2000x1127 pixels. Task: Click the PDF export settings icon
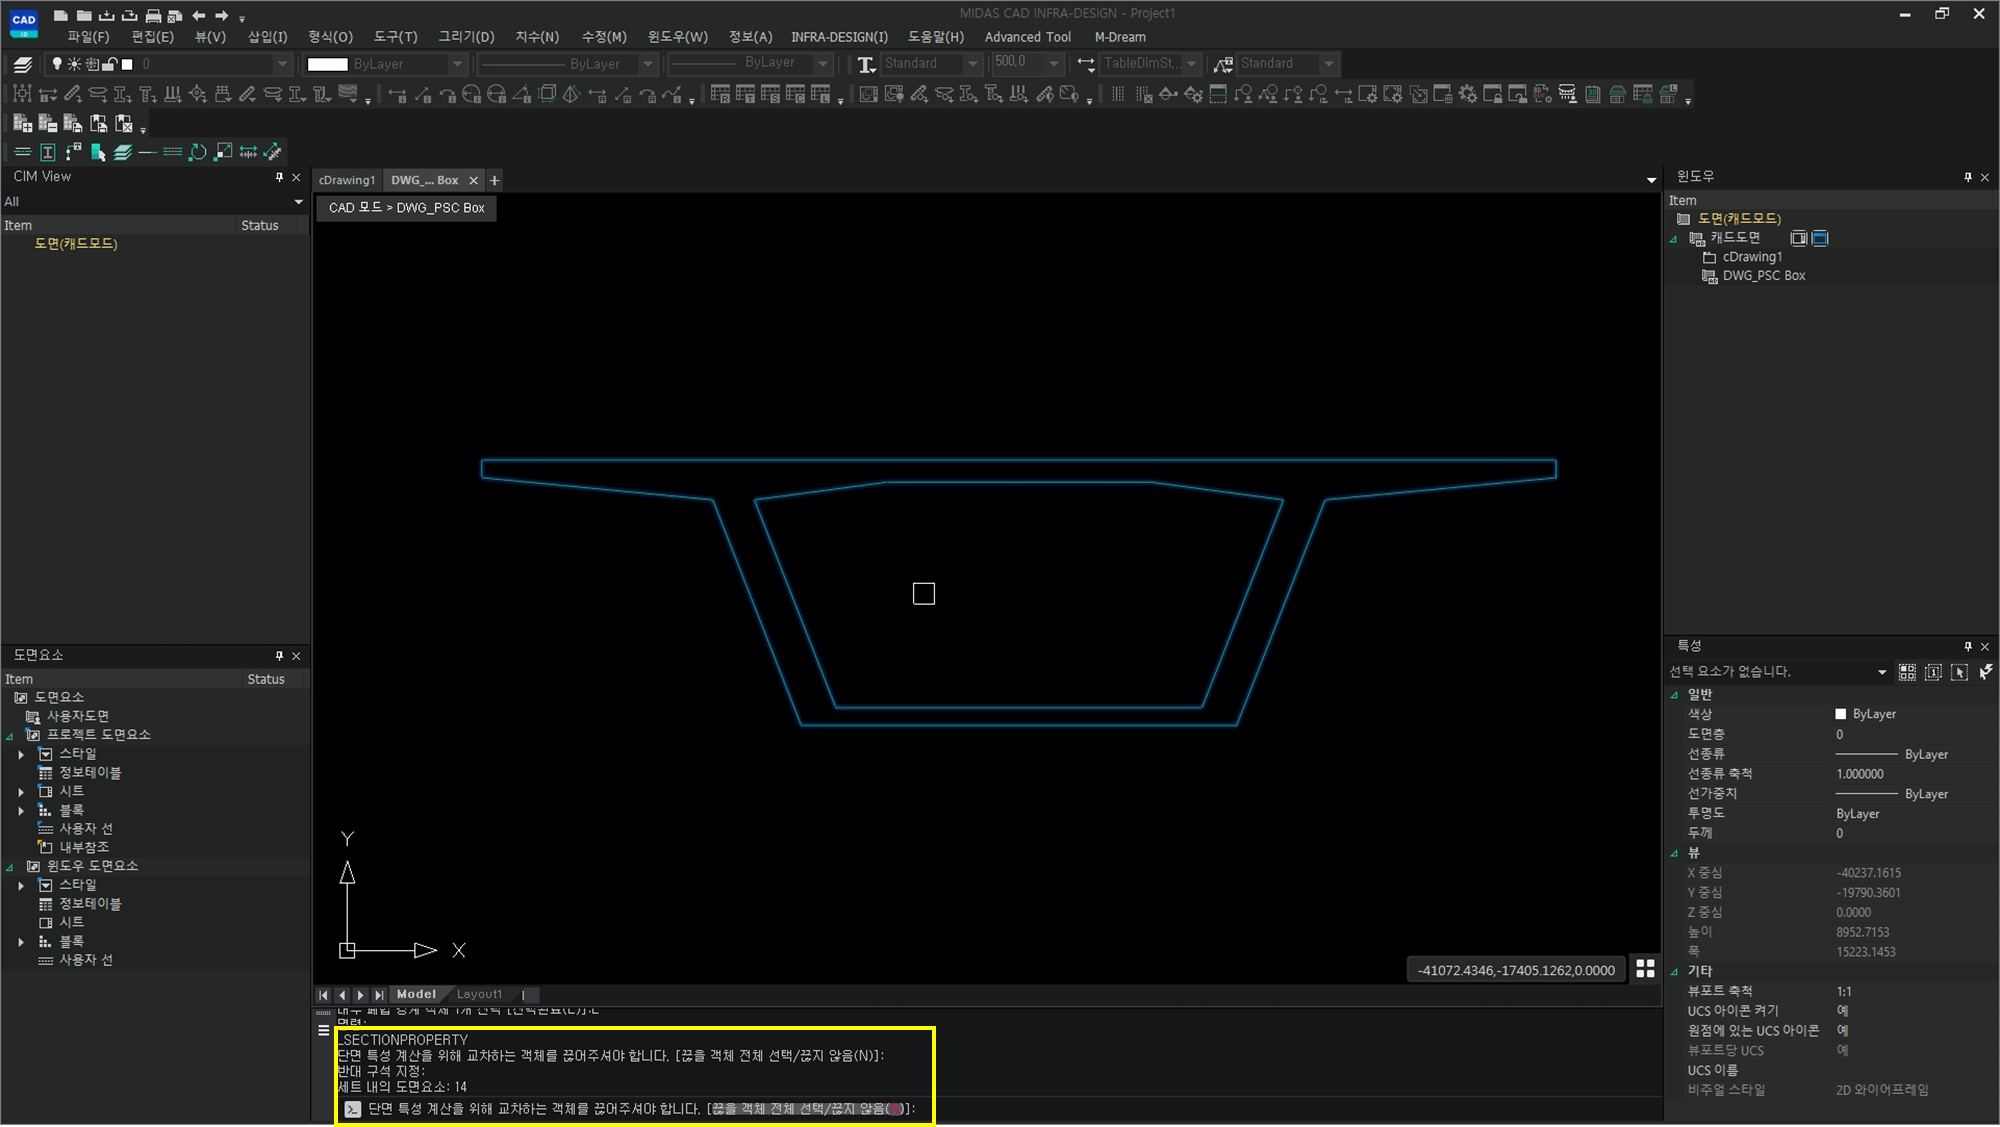pyautogui.click(x=1543, y=94)
